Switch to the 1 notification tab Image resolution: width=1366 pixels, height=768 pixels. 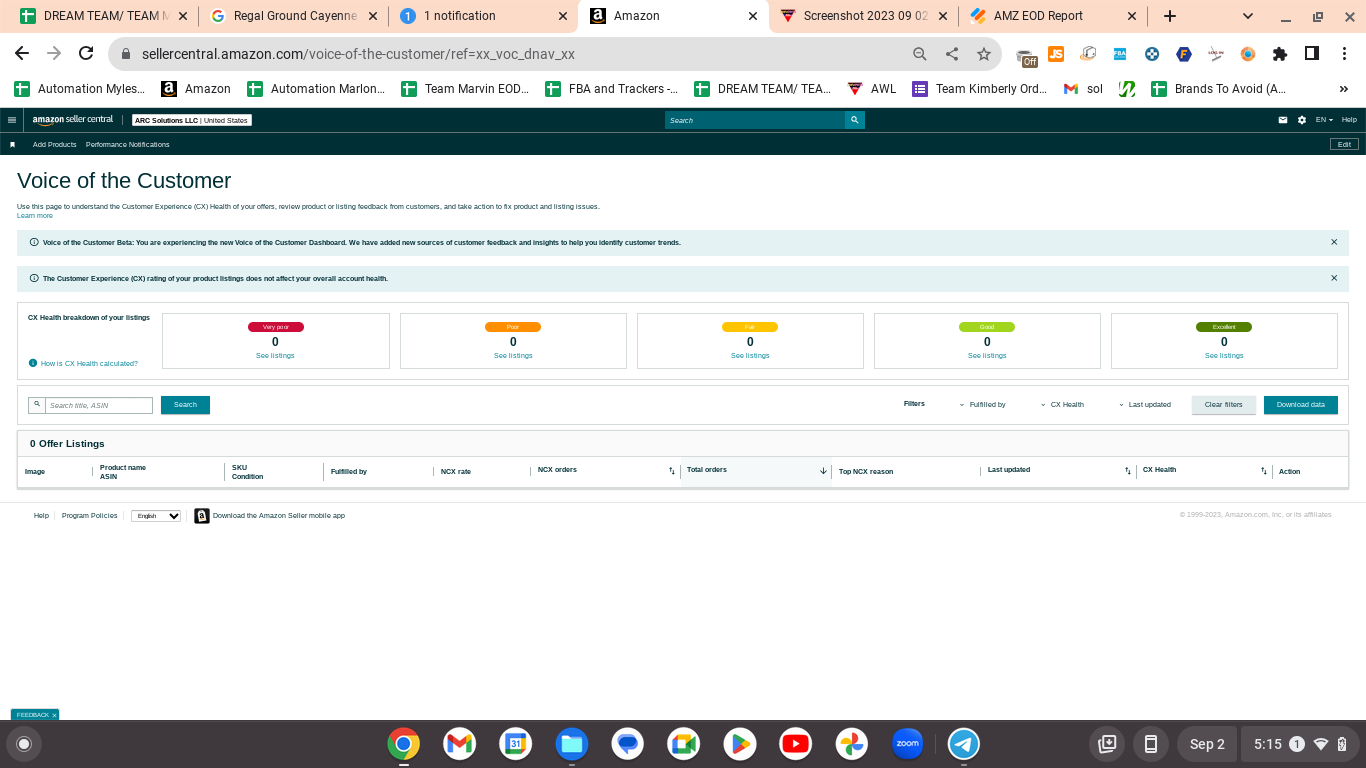[483, 16]
